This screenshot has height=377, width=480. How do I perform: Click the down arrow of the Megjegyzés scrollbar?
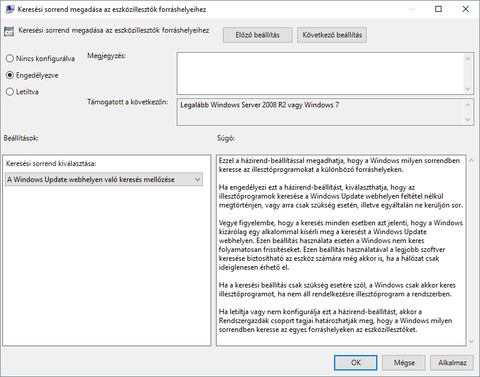tap(468, 89)
